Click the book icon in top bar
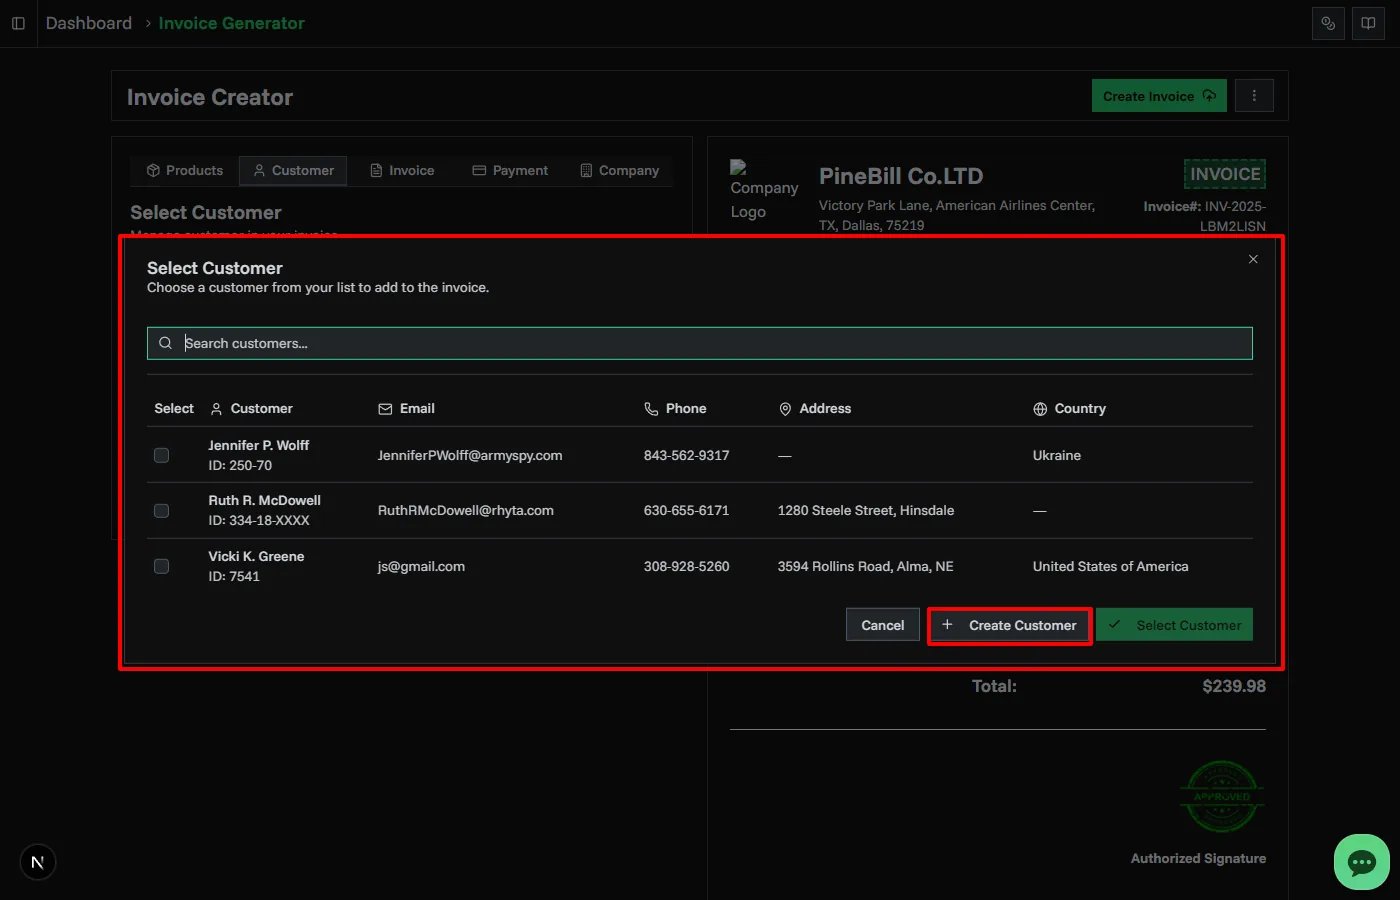Image resolution: width=1400 pixels, height=900 pixels. click(1368, 23)
